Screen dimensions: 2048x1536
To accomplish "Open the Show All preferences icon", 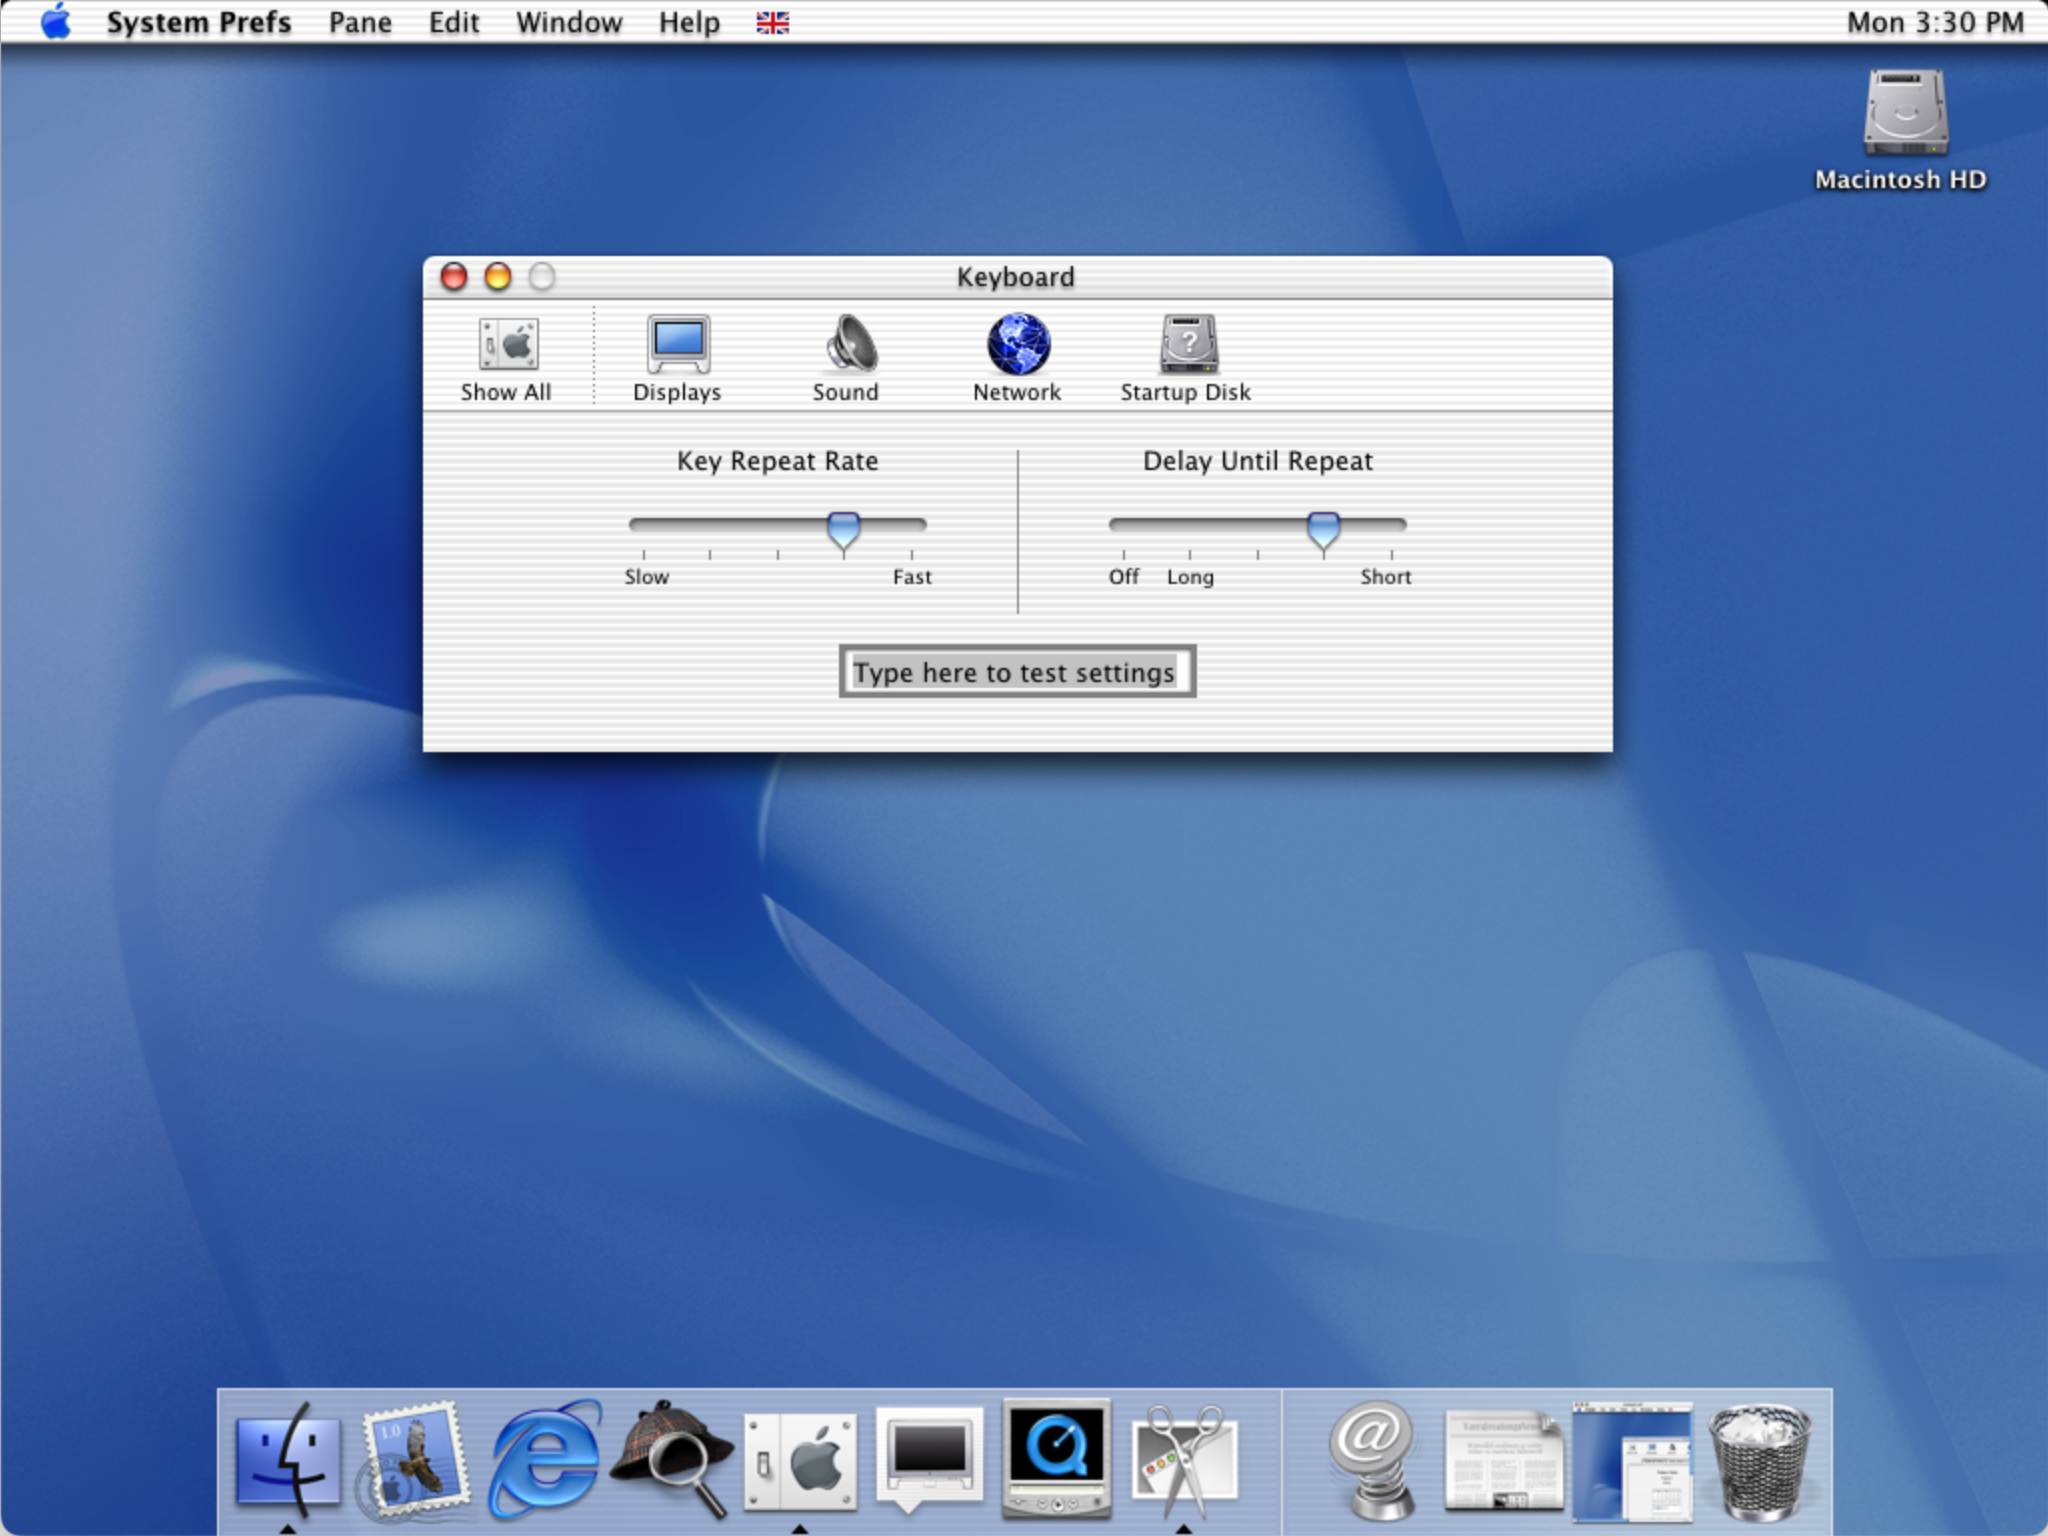I will pyautogui.click(x=506, y=360).
